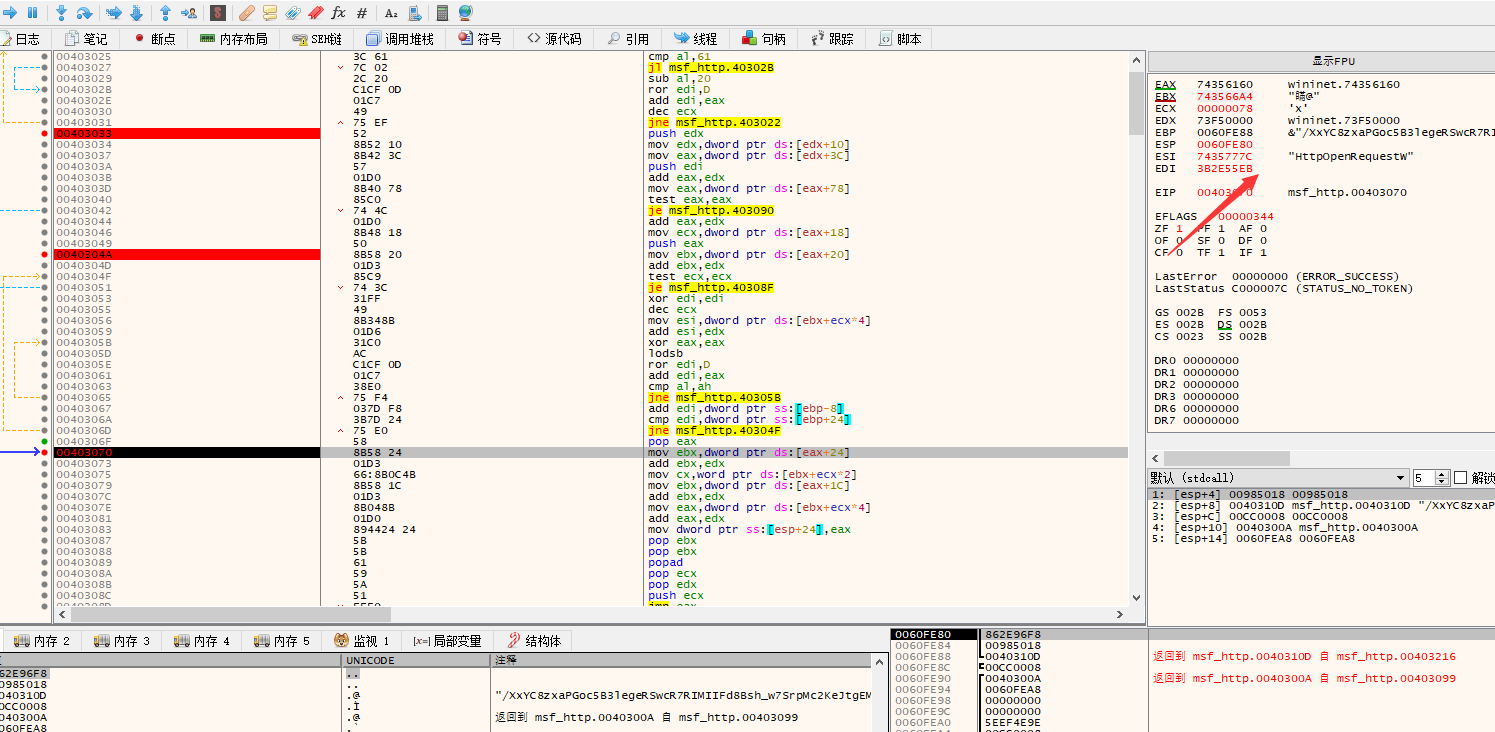The height and width of the screenshot is (732, 1495).
Task: Select the instruction "je msf_http.403090"
Action: coord(712,210)
